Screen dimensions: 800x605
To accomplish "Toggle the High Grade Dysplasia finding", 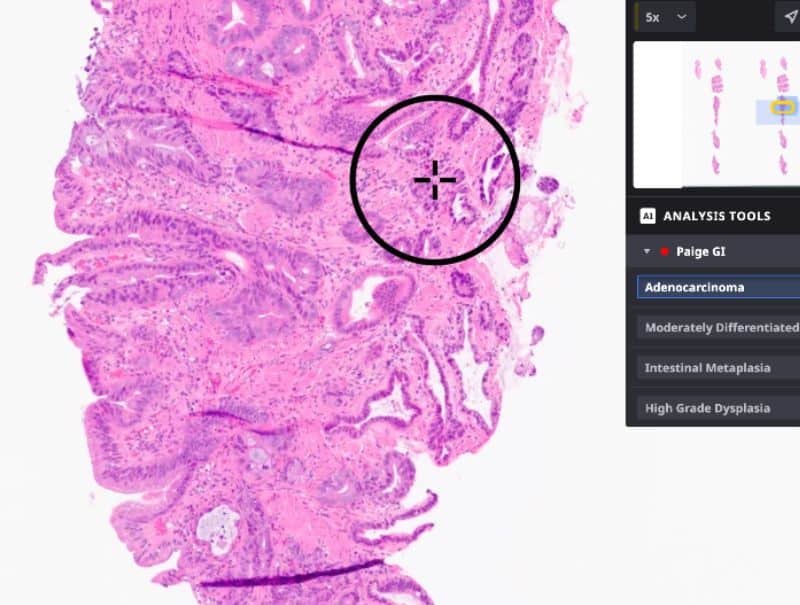I will tap(718, 408).
